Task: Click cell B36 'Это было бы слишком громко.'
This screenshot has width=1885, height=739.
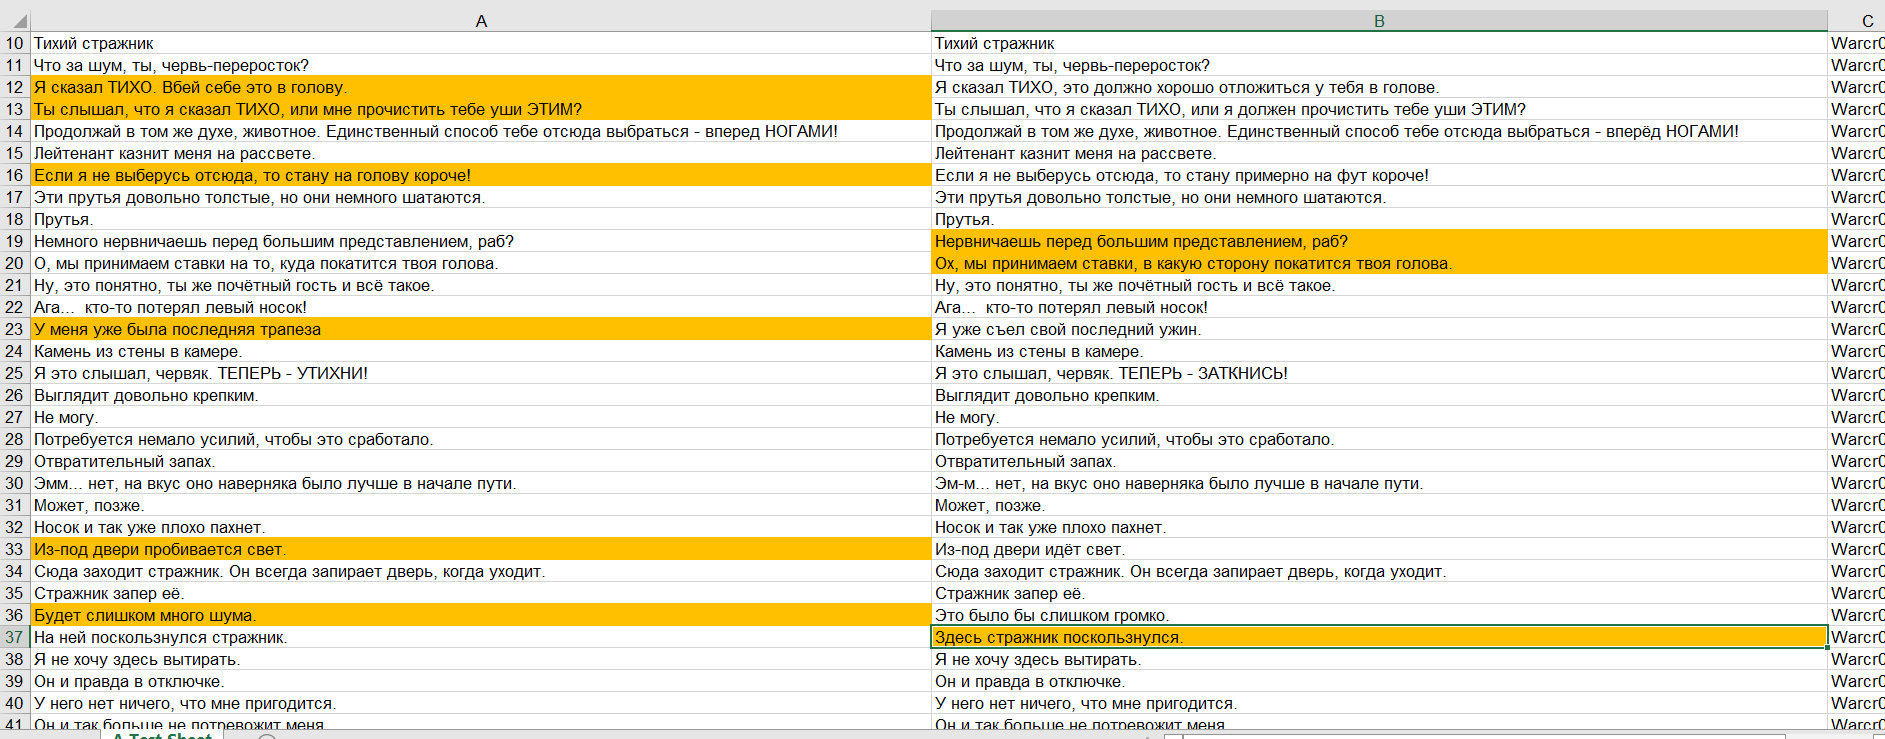Action: point(1379,615)
